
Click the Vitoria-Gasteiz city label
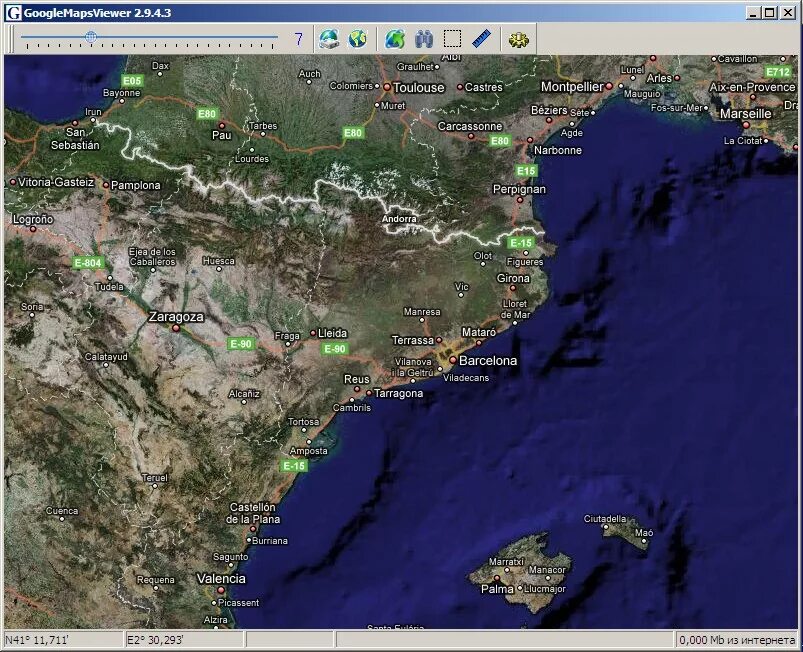[56, 182]
